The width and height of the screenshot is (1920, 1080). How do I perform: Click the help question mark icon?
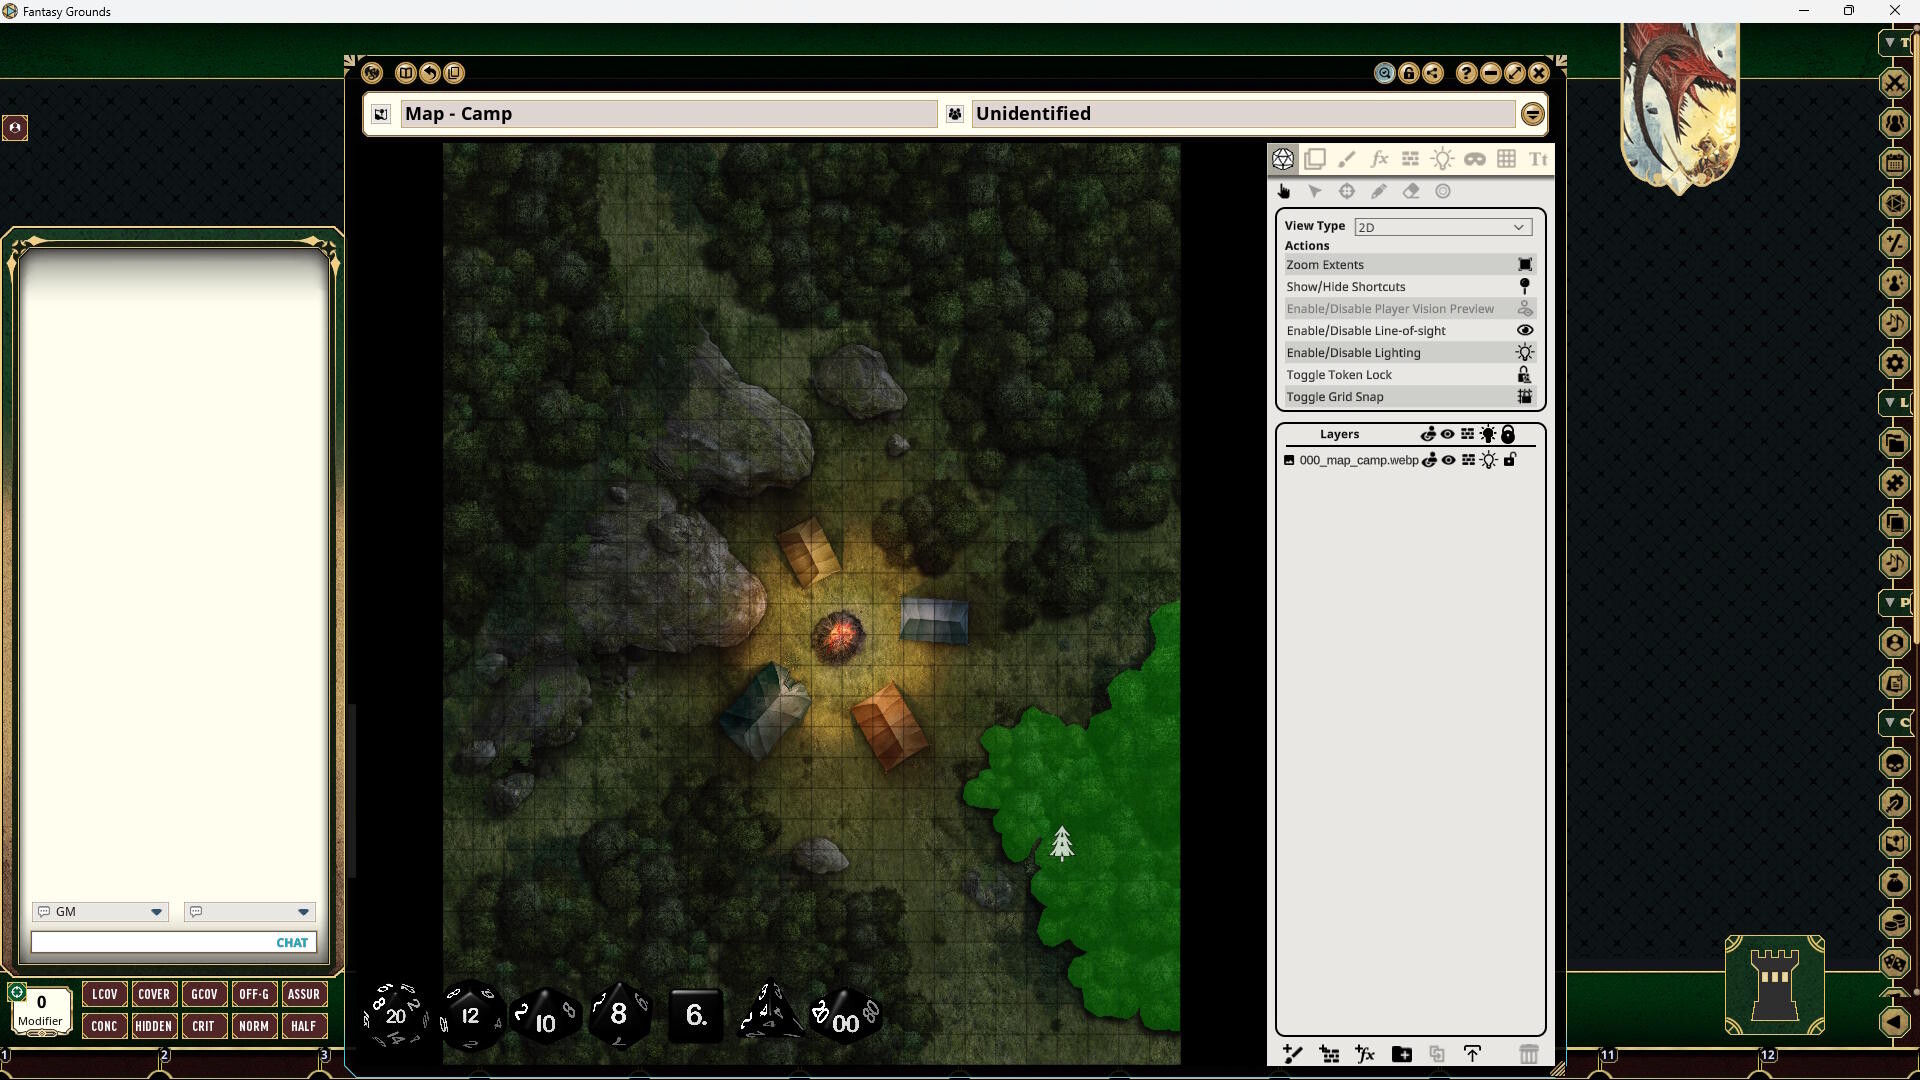pyautogui.click(x=1466, y=73)
